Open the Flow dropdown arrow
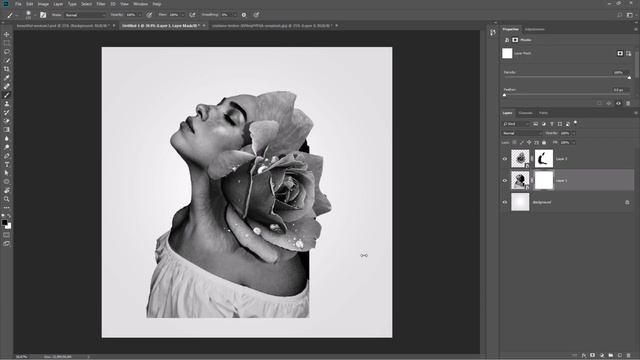Viewport: 640px width, 360px height. (182, 15)
